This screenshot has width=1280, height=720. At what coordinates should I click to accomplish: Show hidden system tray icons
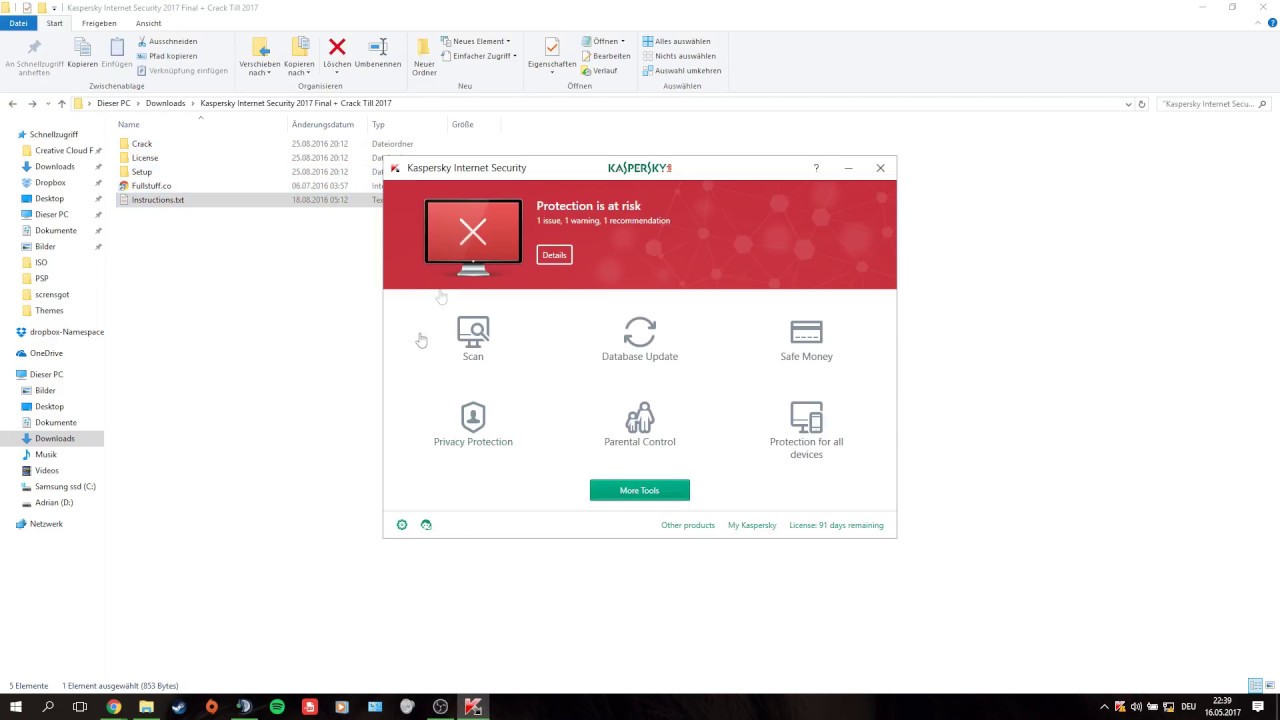1105,707
